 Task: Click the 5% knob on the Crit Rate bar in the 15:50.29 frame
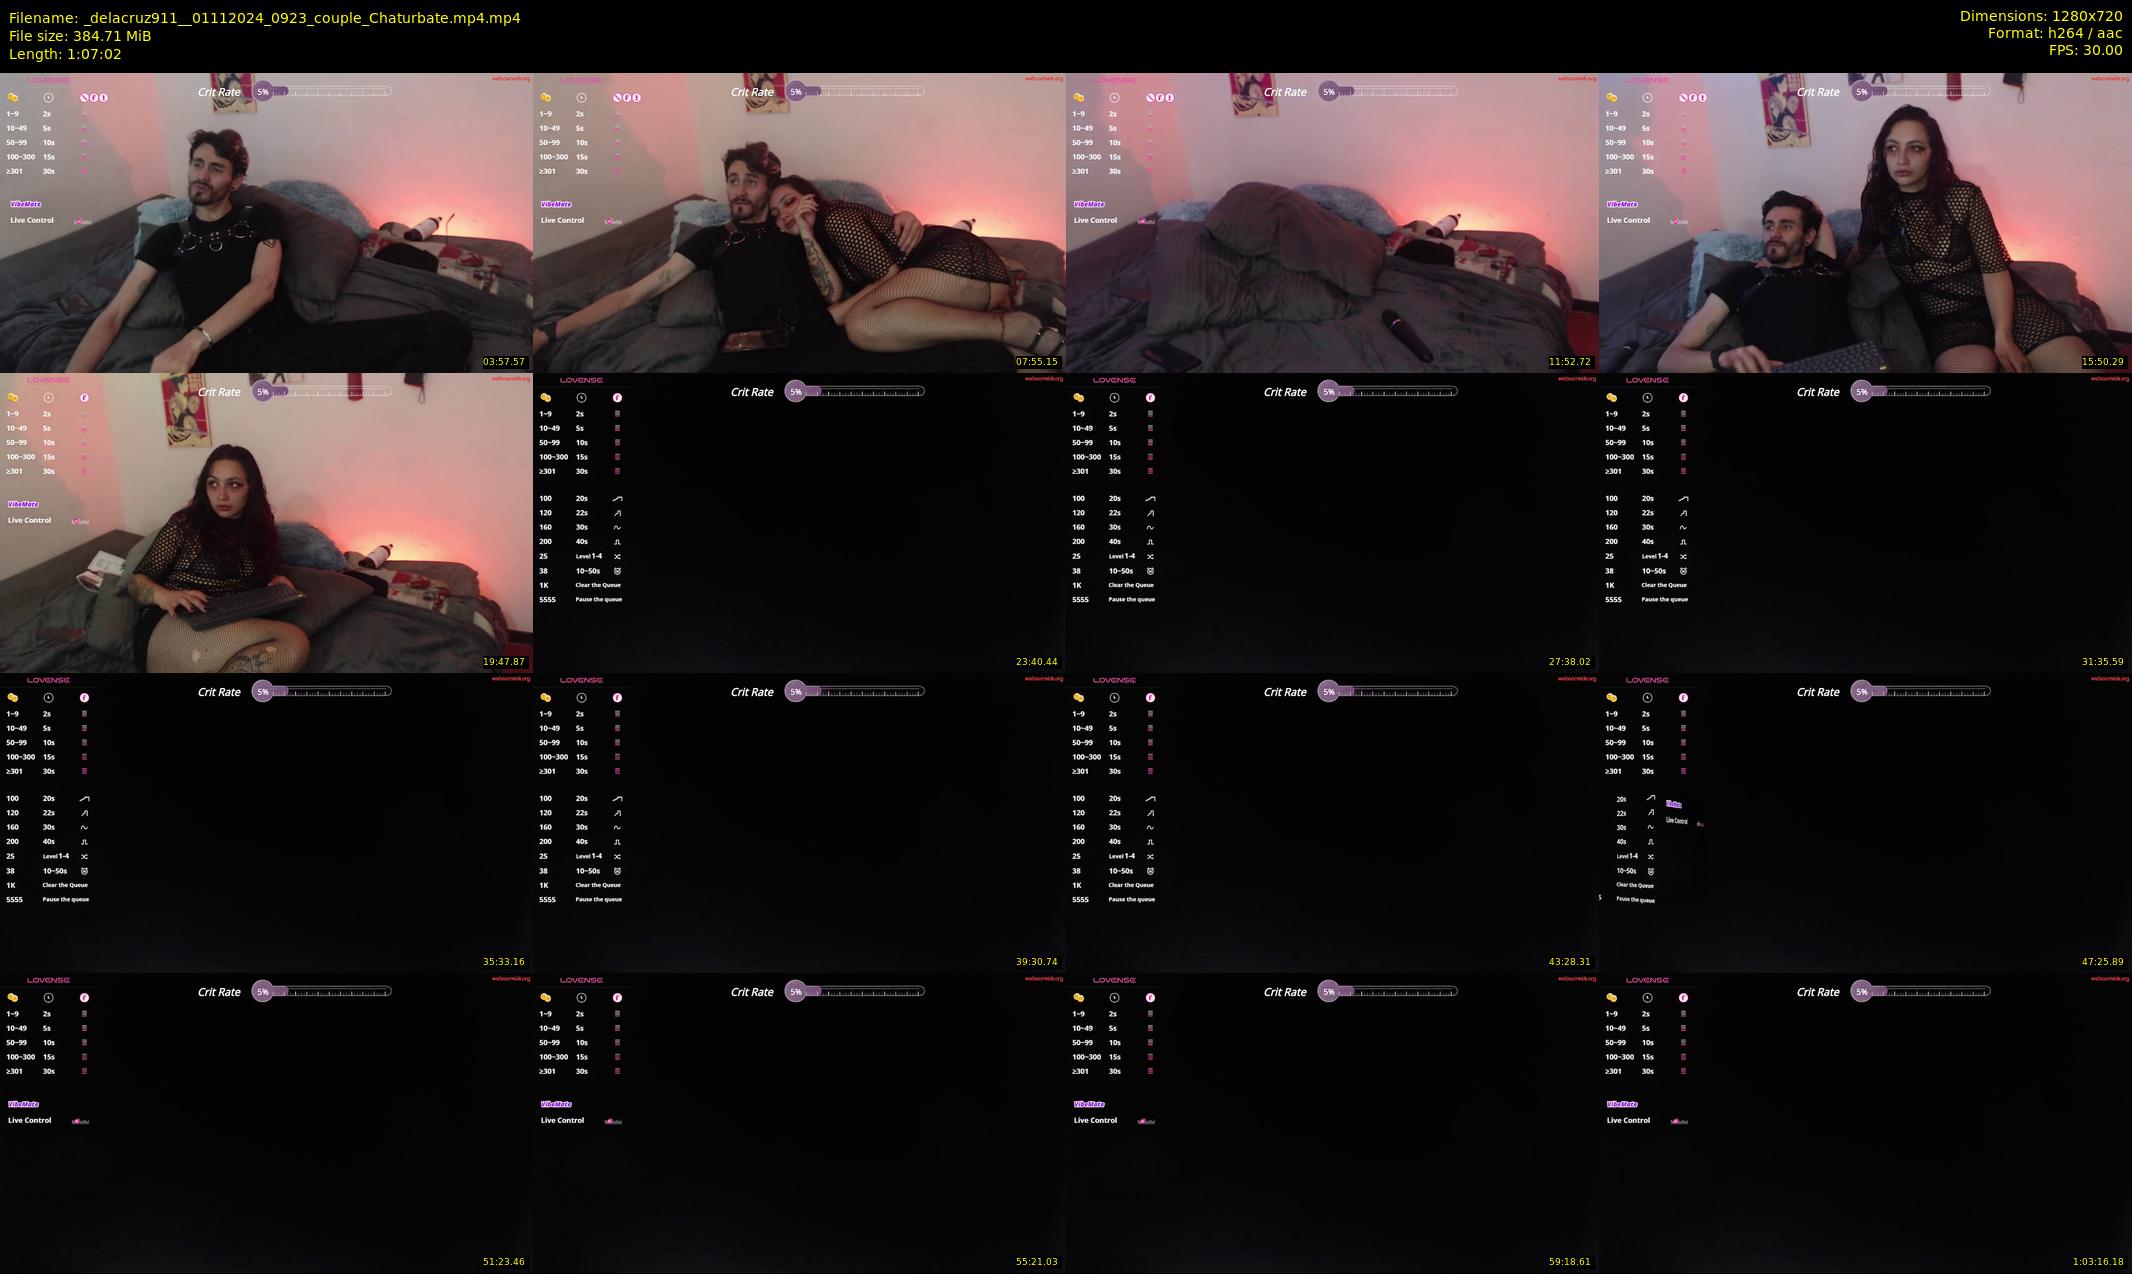click(1861, 92)
